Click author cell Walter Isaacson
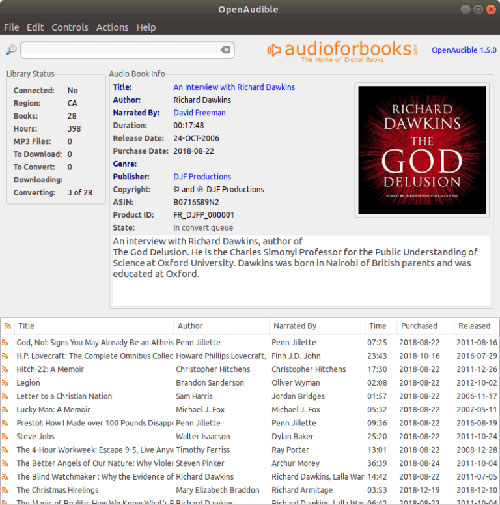This screenshot has width=500, height=505. coord(203,436)
